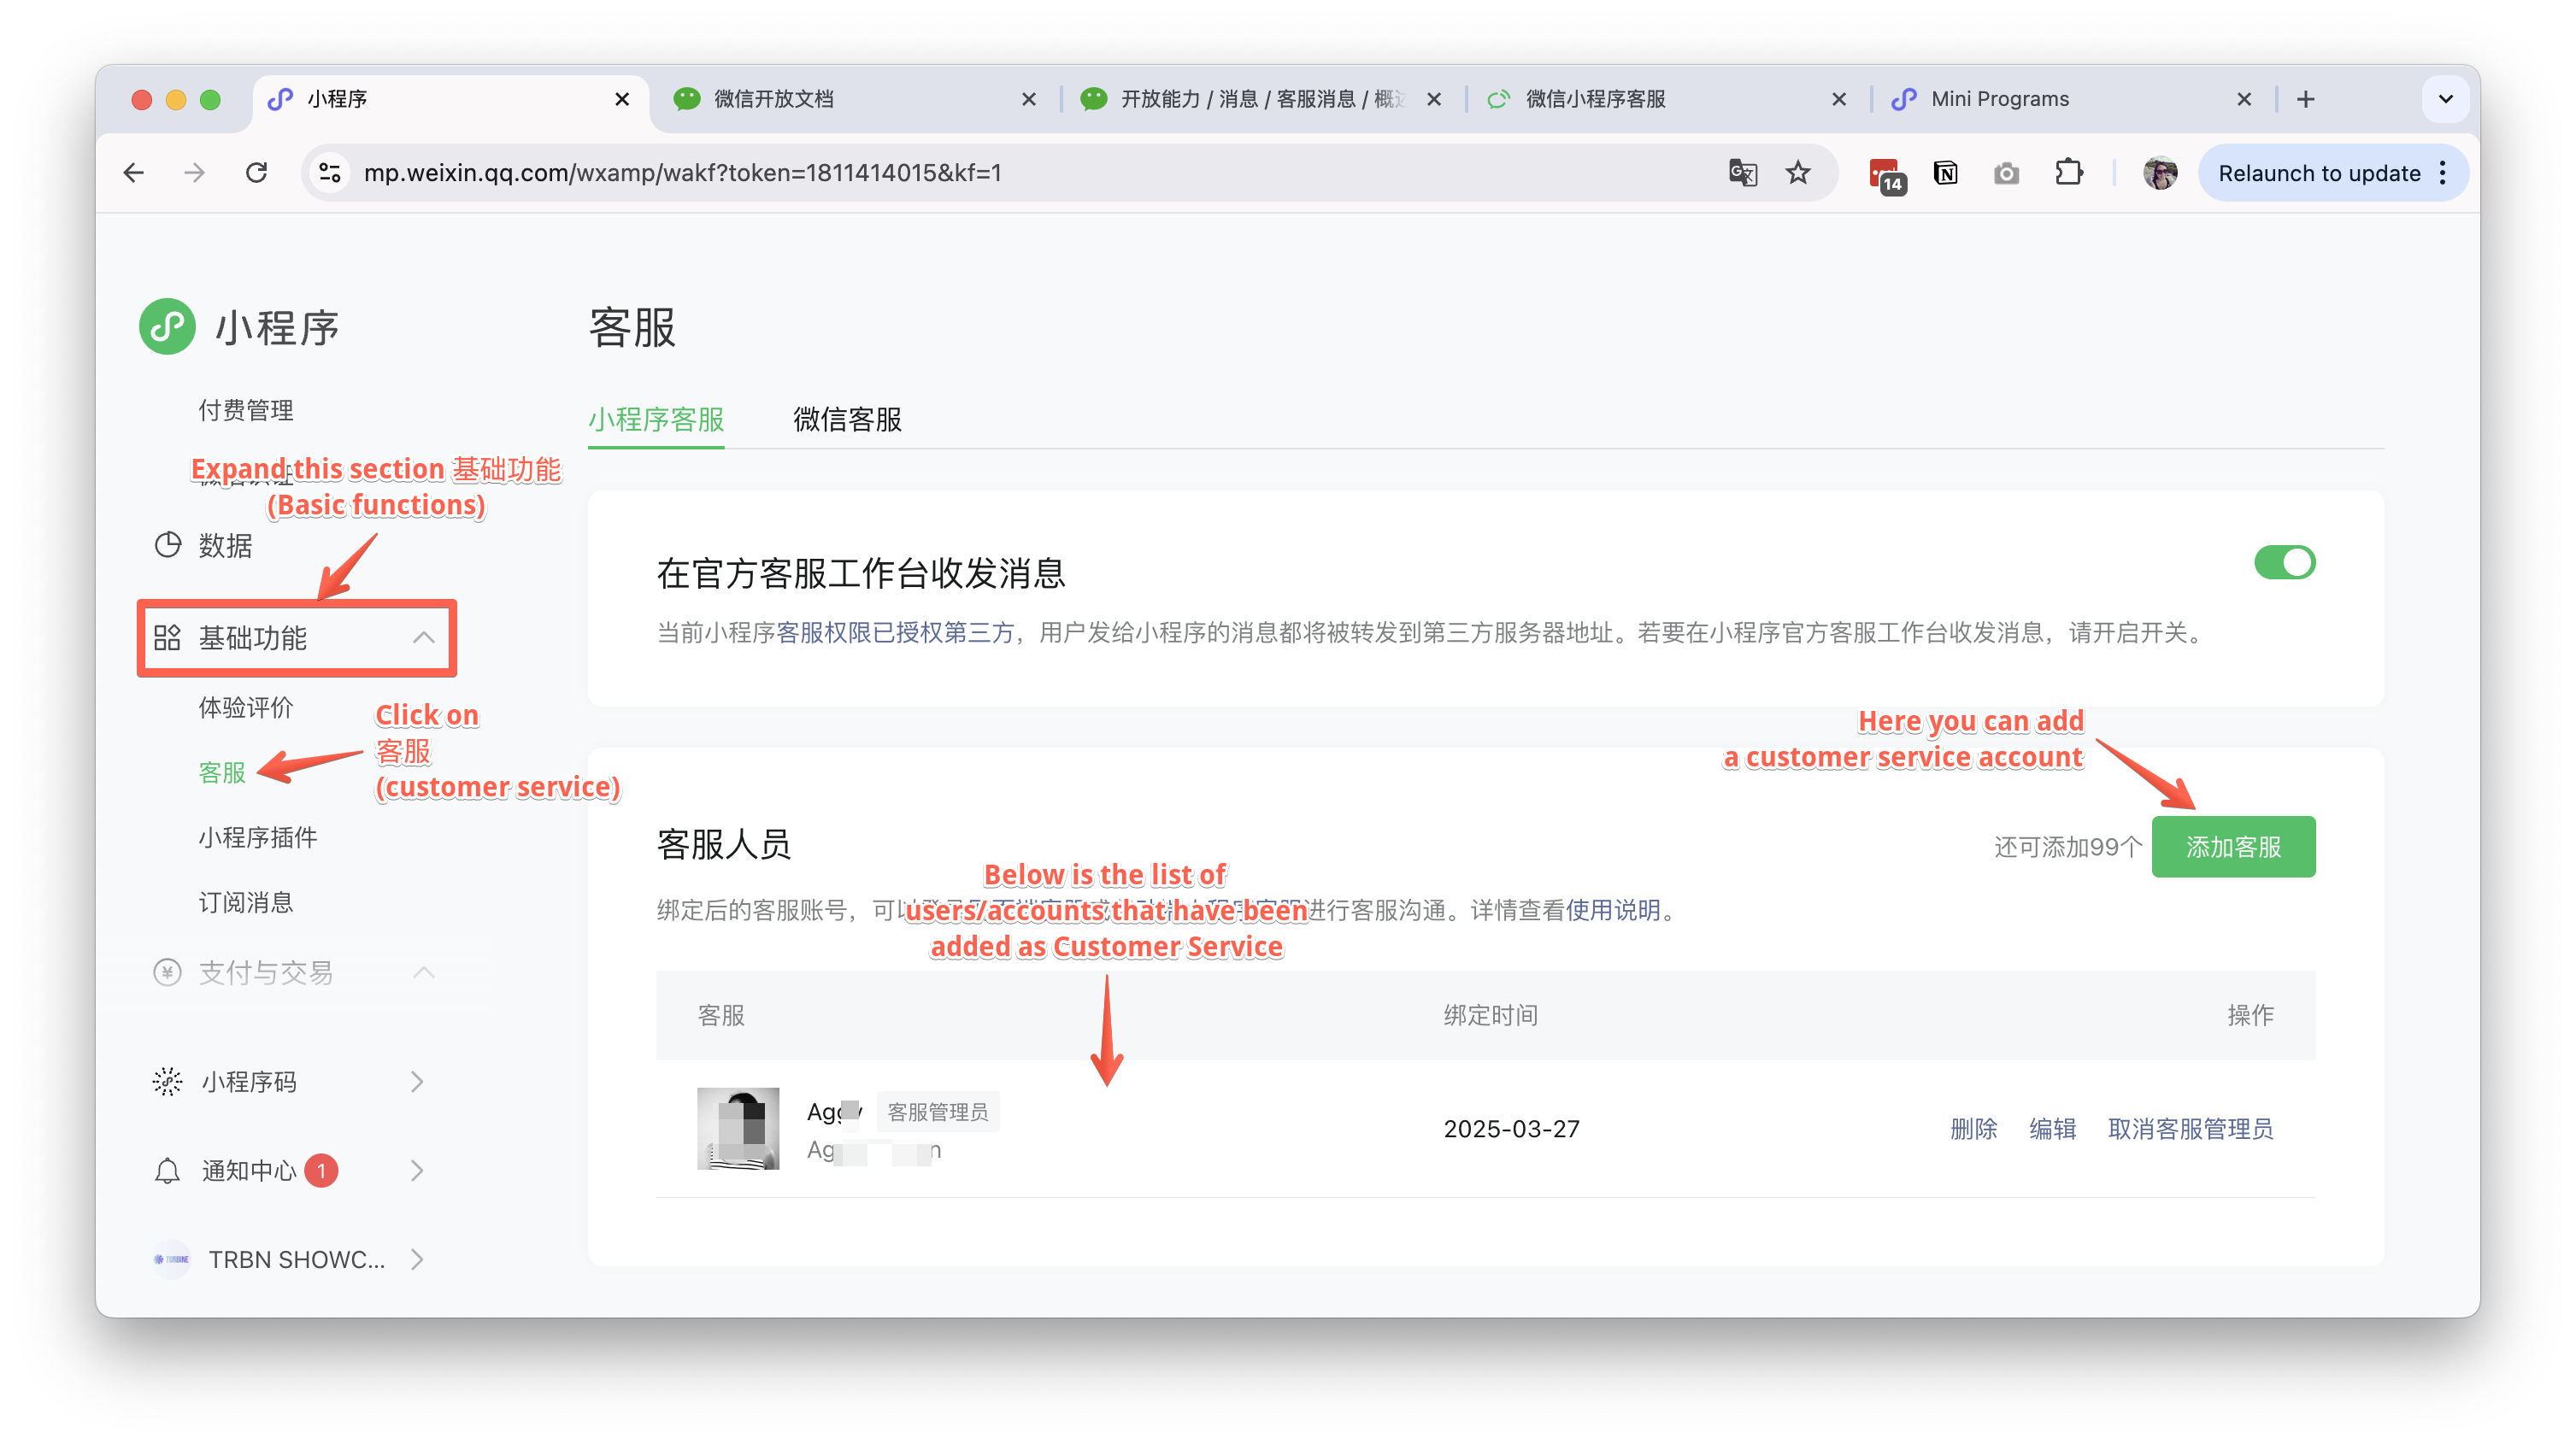Switch to the 微信客服 tab
This screenshot has width=2576, height=1444.
847,419
